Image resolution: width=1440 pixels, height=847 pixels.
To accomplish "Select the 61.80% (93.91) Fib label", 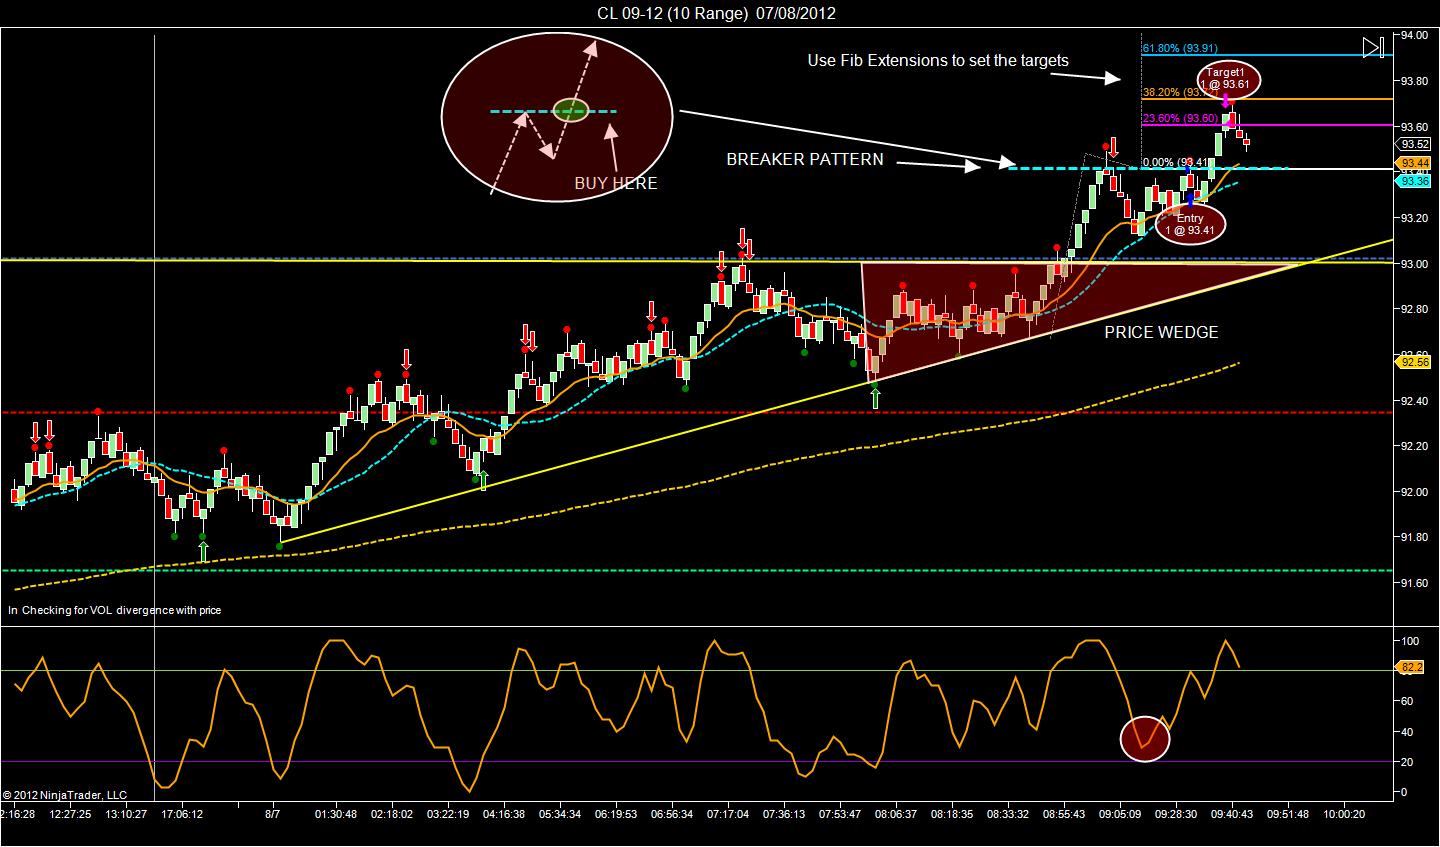I will (x=1179, y=47).
